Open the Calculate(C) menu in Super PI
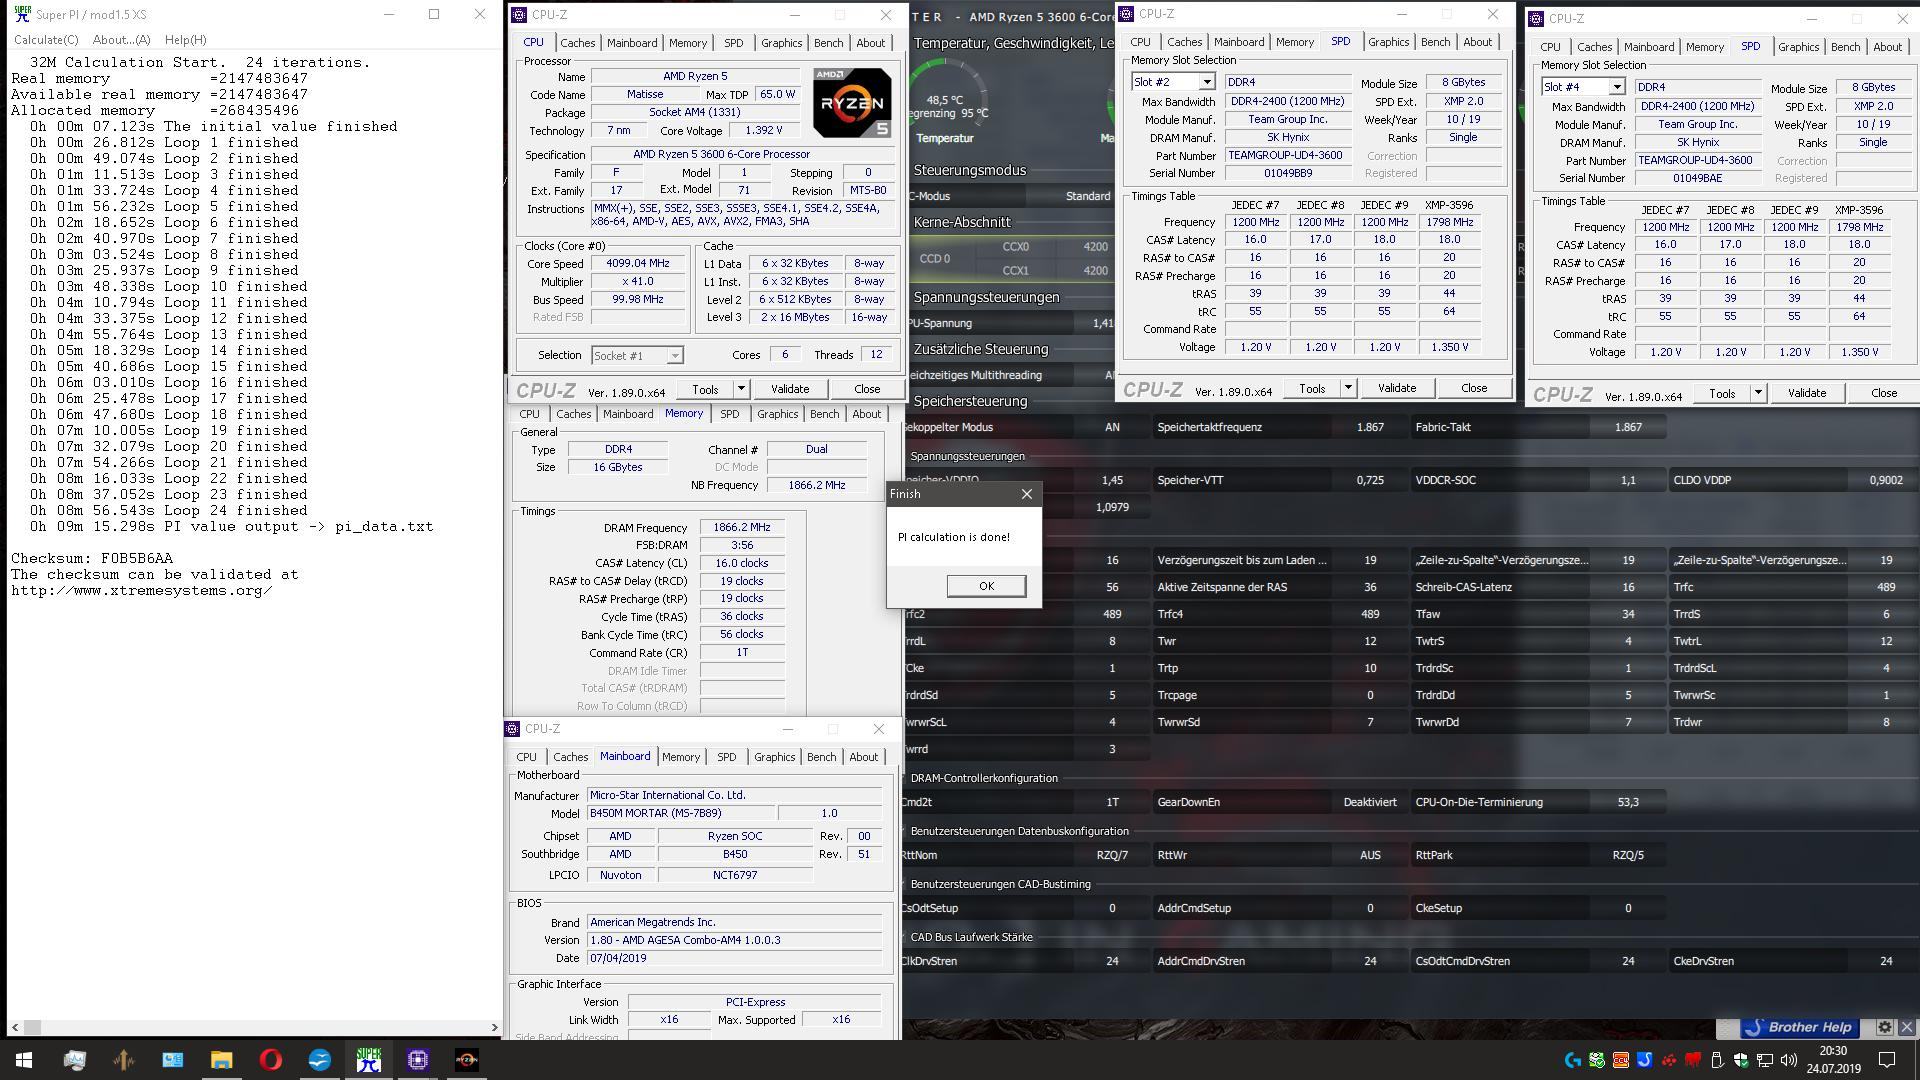 click(x=46, y=39)
